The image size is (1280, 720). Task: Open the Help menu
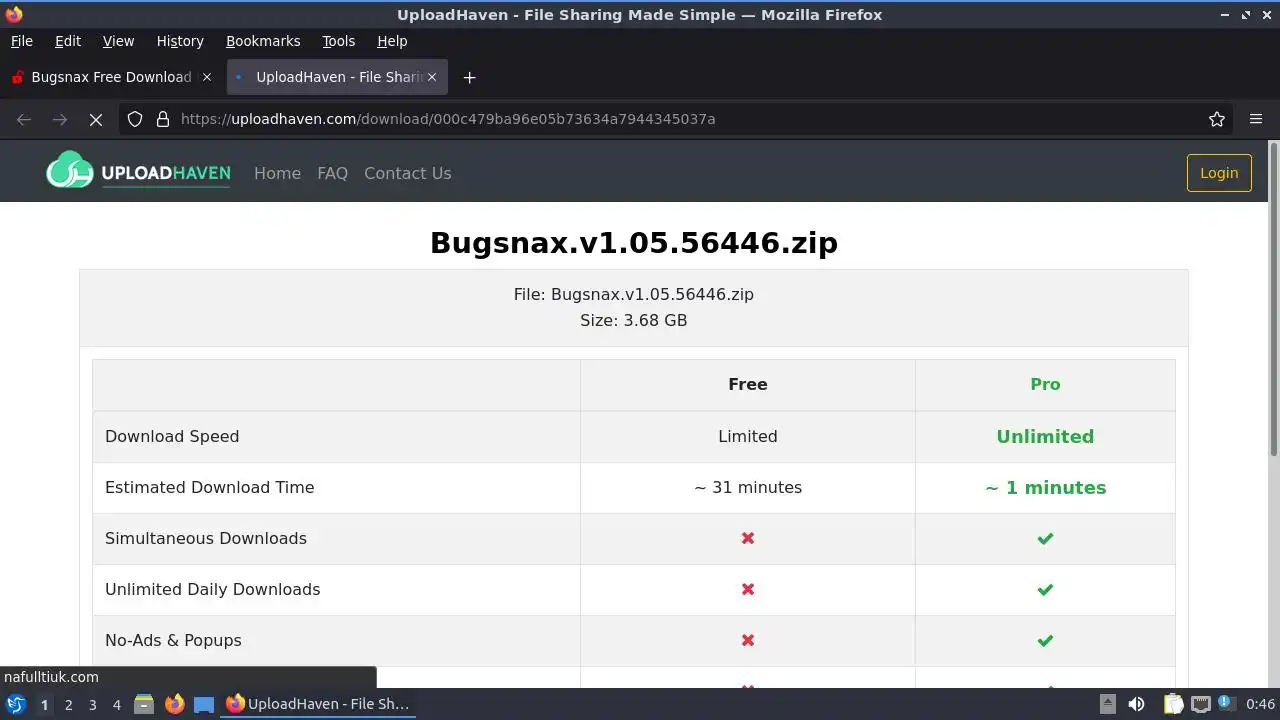[392, 41]
